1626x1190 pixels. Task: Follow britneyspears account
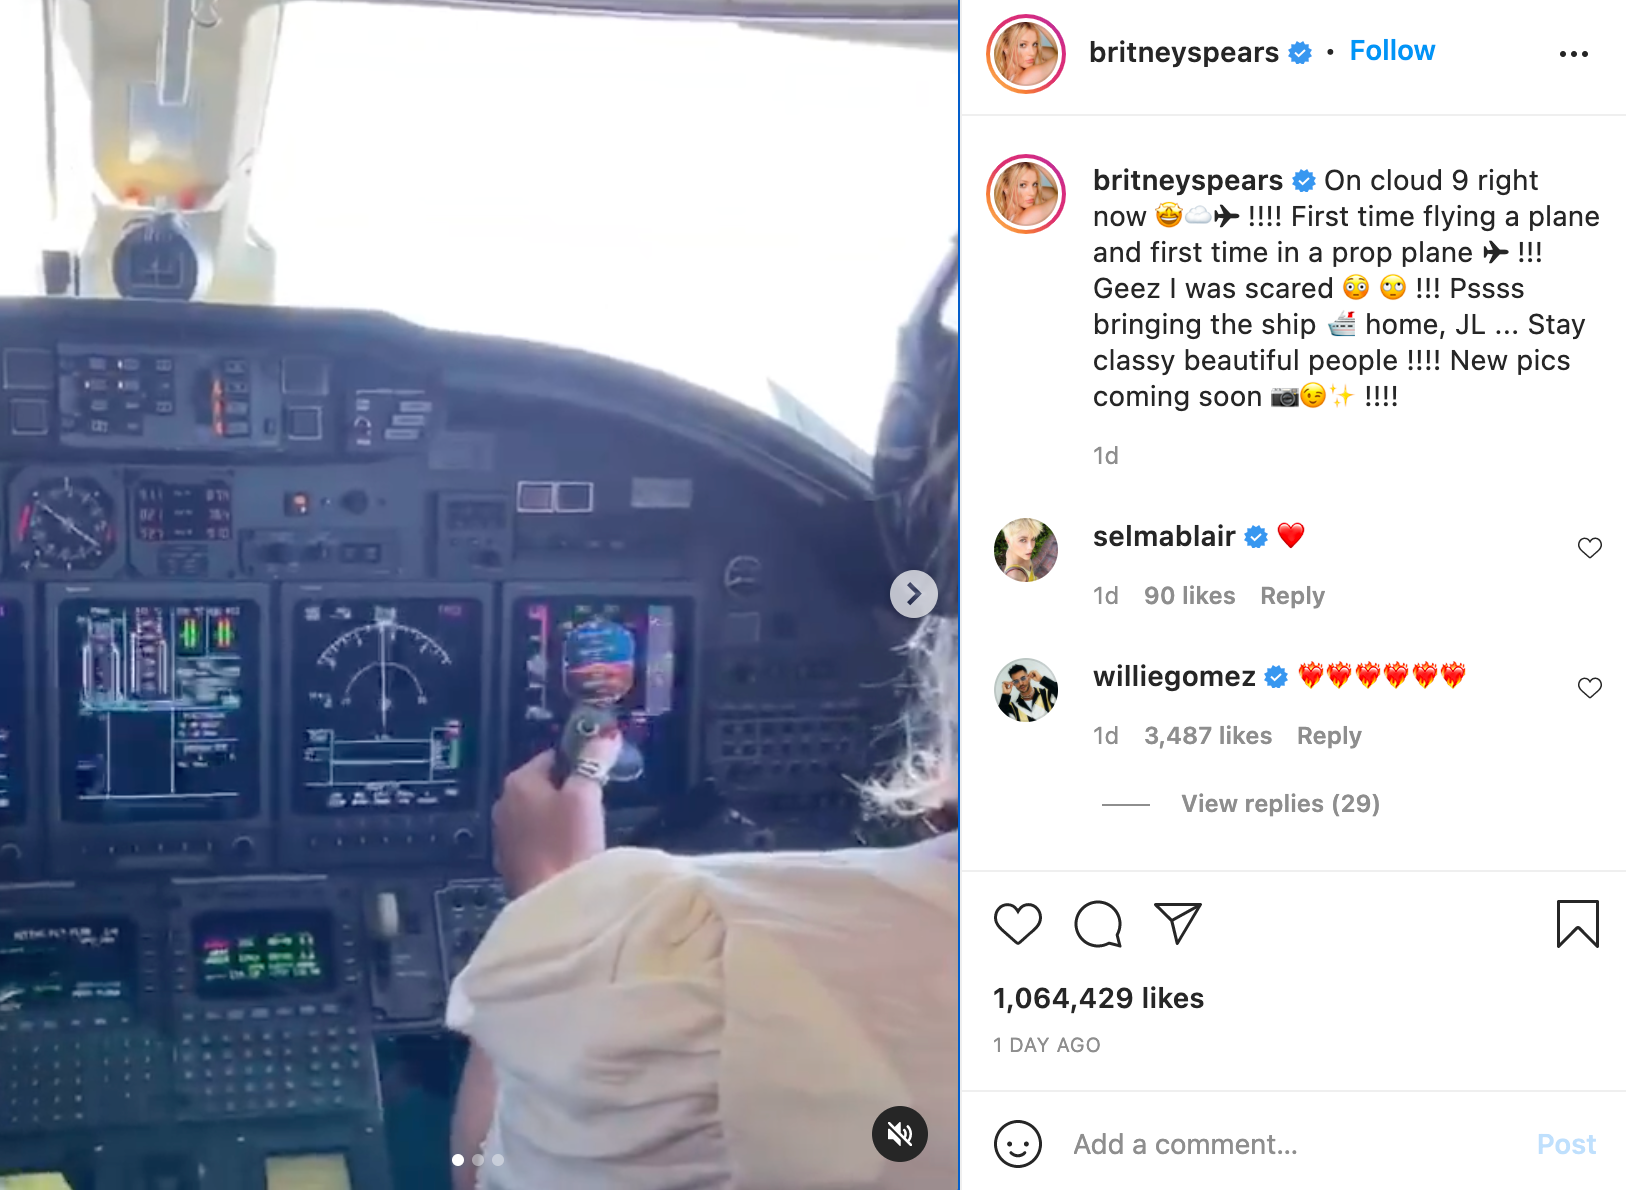click(1392, 51)
